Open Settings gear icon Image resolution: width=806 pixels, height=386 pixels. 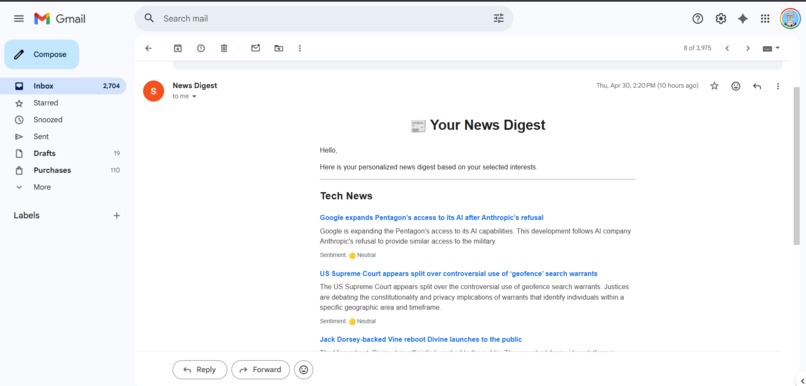[721, 19]
